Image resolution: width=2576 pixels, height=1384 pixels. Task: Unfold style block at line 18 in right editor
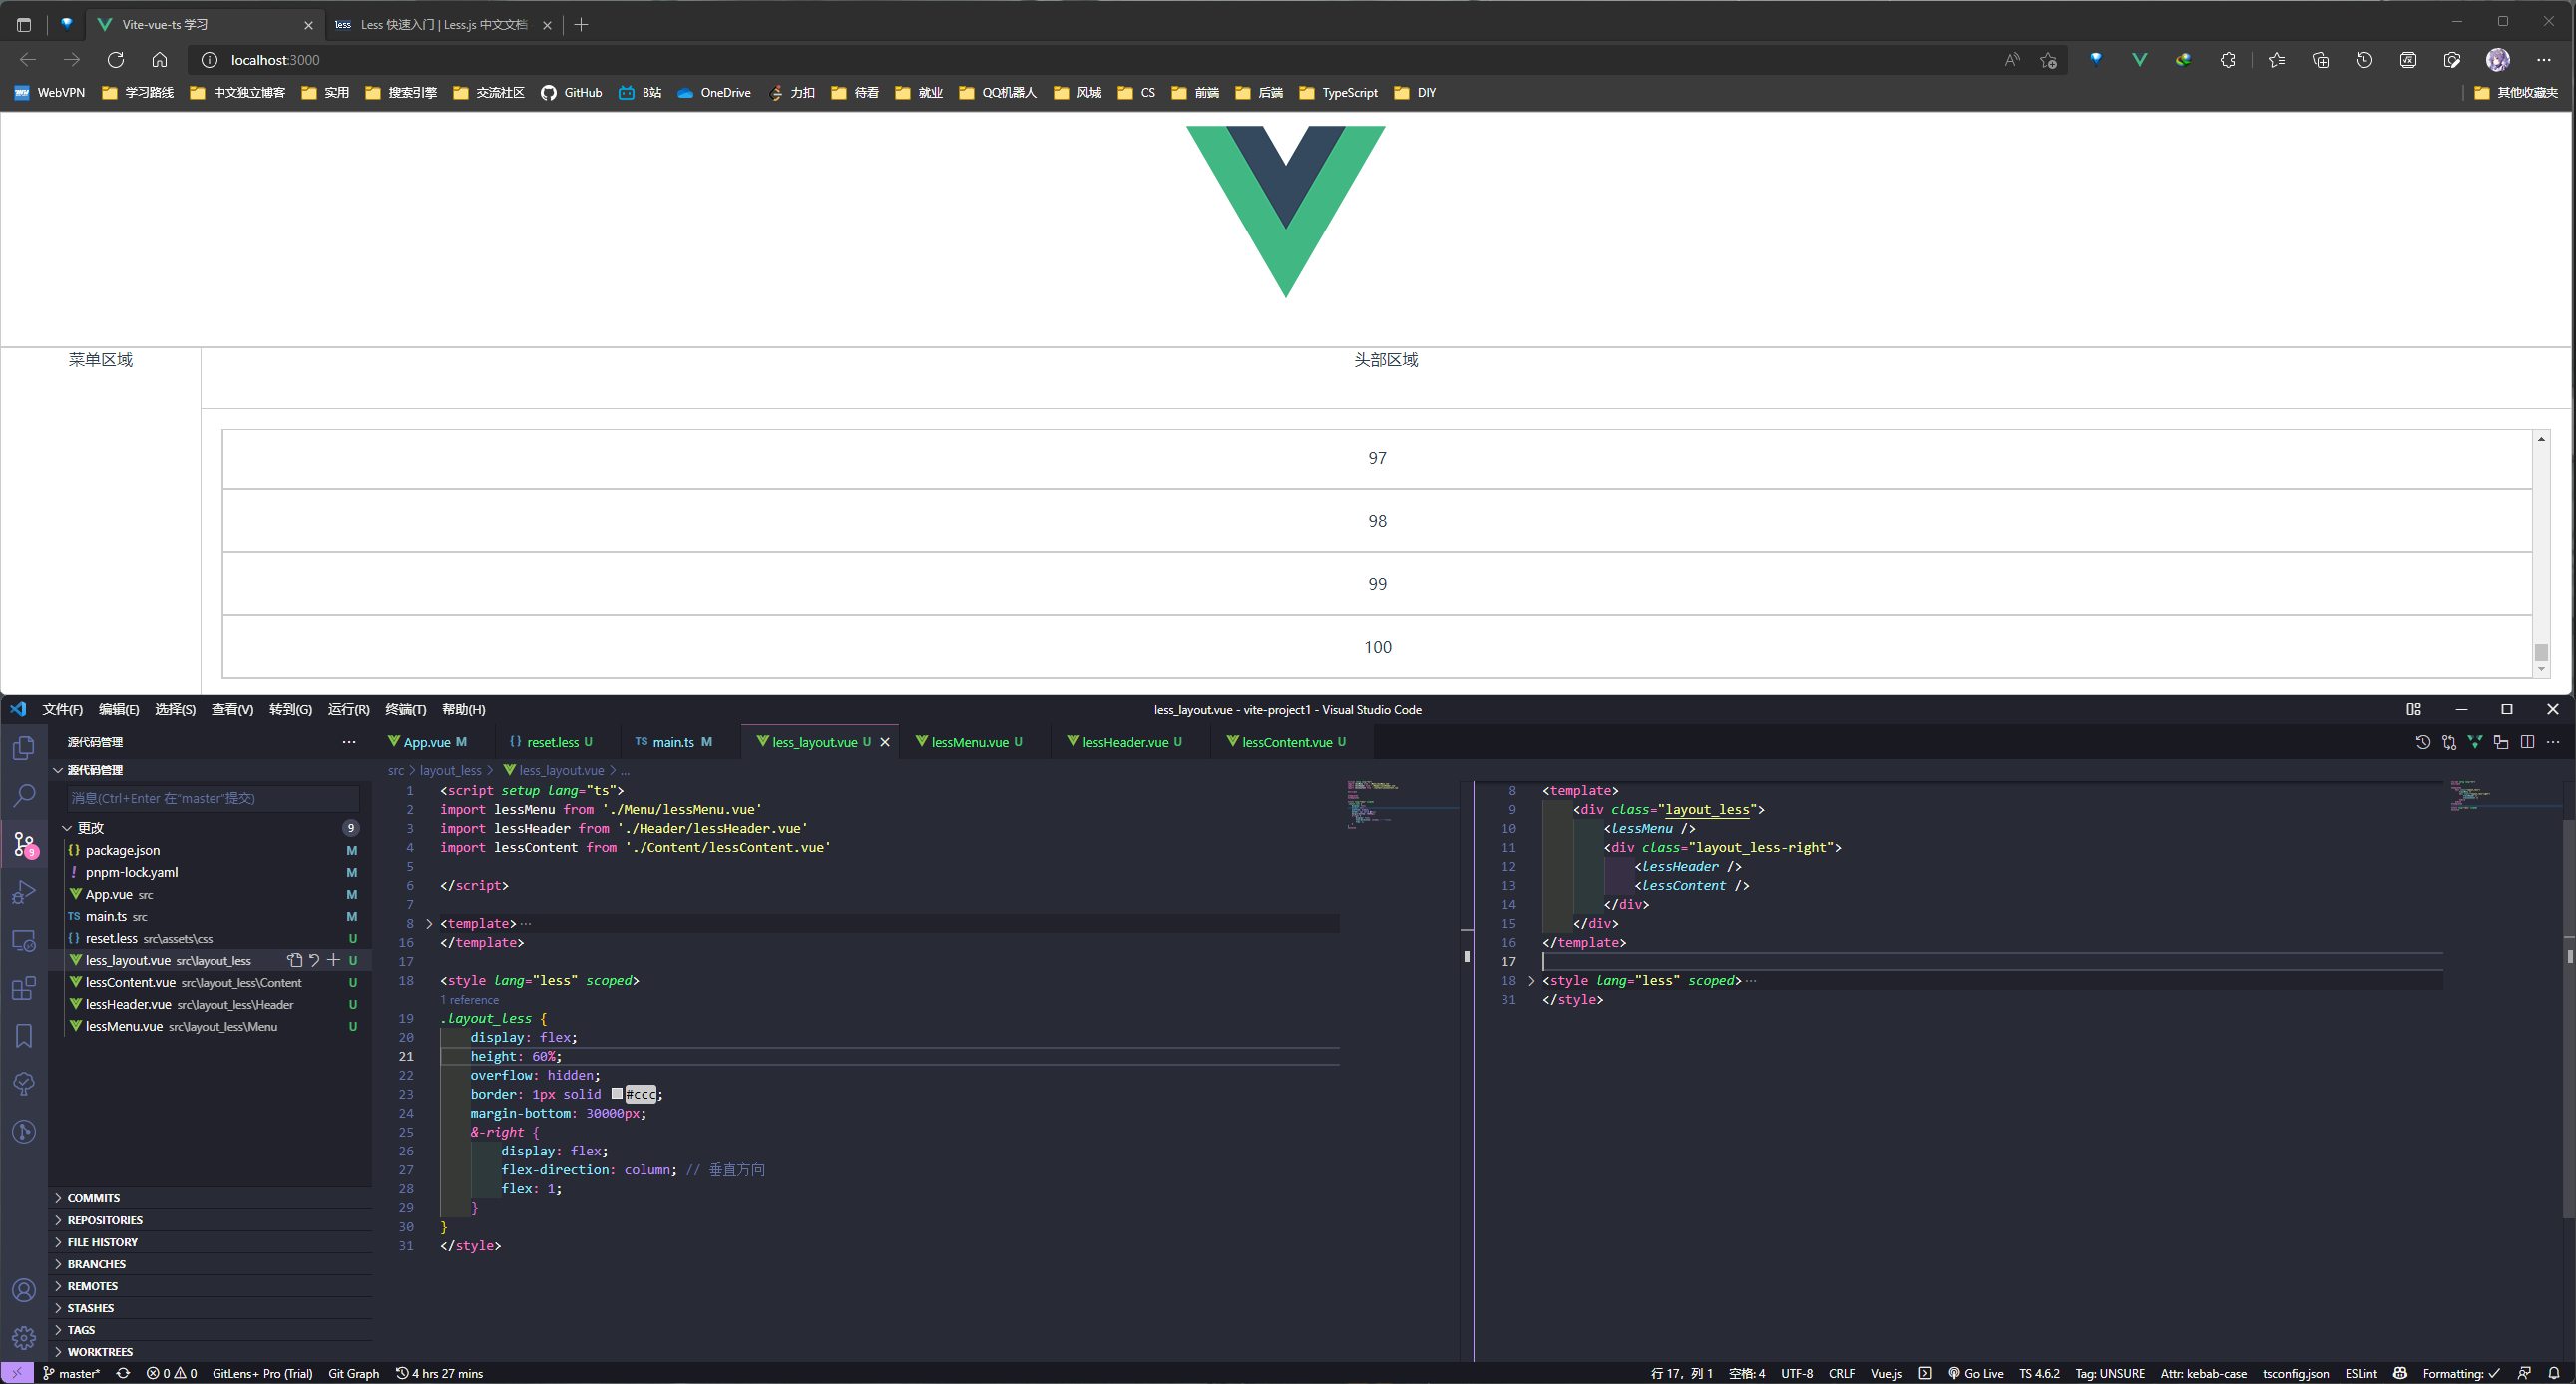1531,981
